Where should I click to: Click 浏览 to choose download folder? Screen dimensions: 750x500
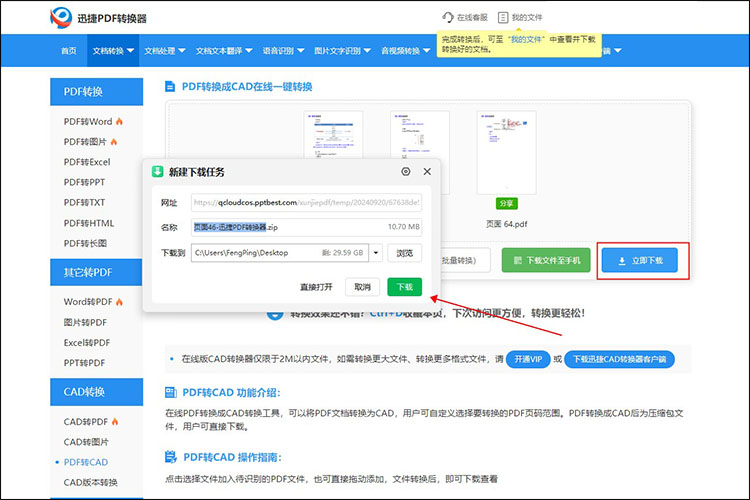tap(405, 253)
